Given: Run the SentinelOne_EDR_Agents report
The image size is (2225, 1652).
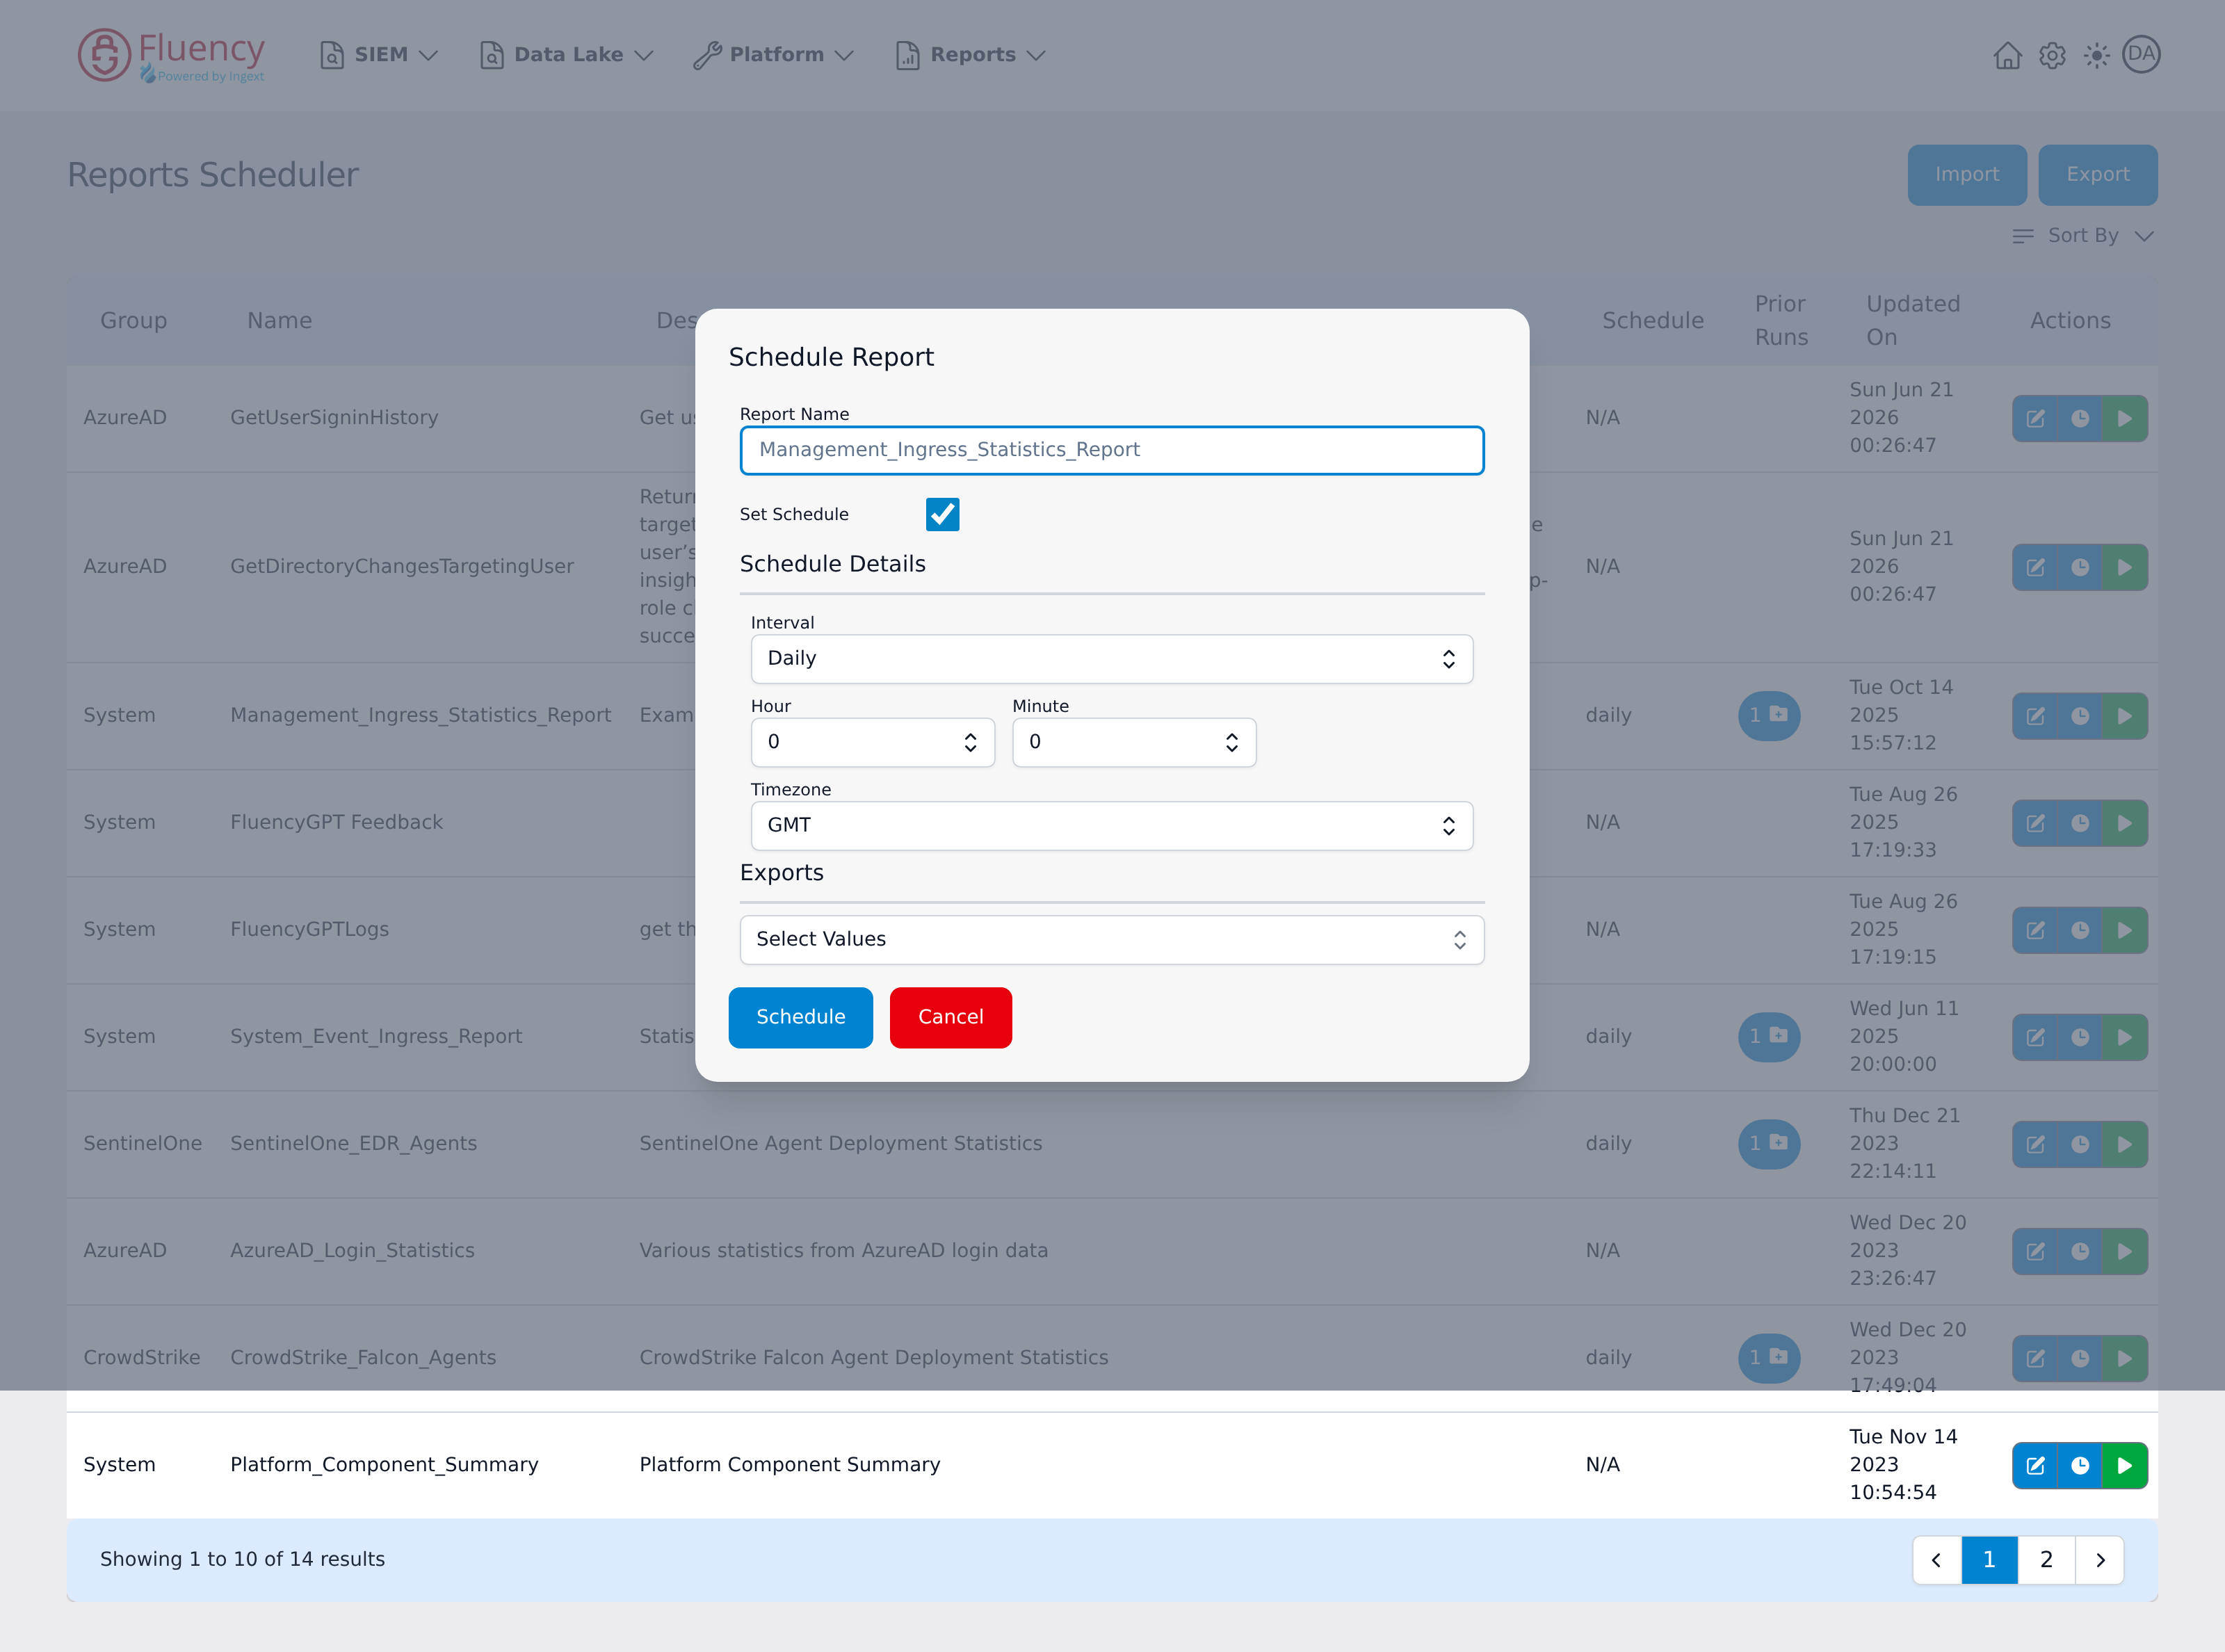Looking at the screenshot, I should click(2125, 1144).
